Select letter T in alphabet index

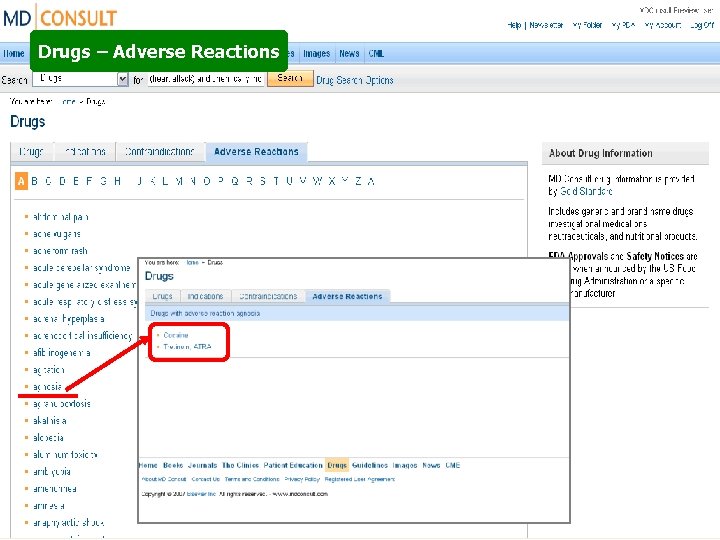click(x=276, y=181)
